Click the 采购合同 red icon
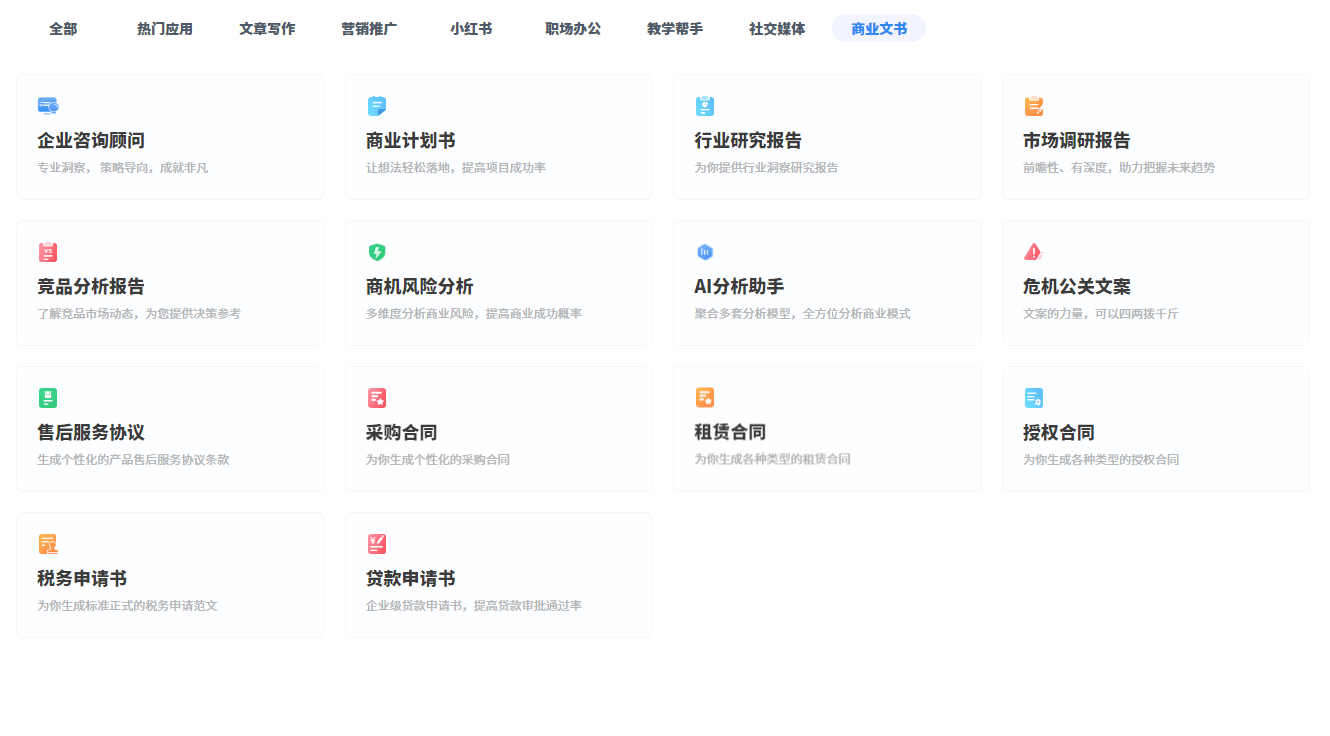Screen dimensions: 1330x736 coord(377,398)
